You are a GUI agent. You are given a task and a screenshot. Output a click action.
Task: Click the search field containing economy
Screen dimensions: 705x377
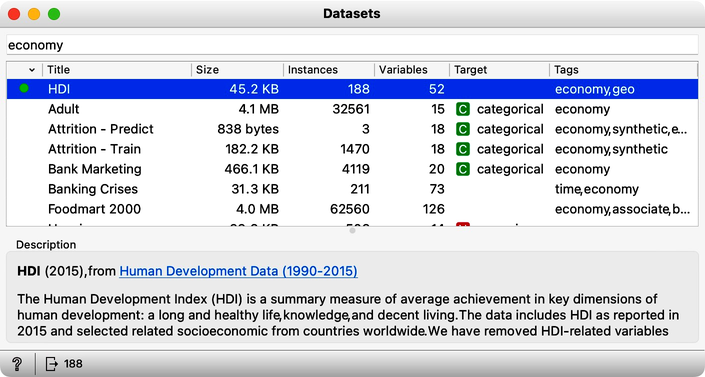(352, 45)
